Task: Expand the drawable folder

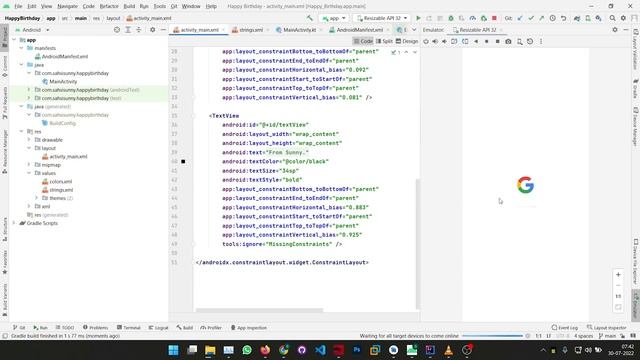Action: 29,140
